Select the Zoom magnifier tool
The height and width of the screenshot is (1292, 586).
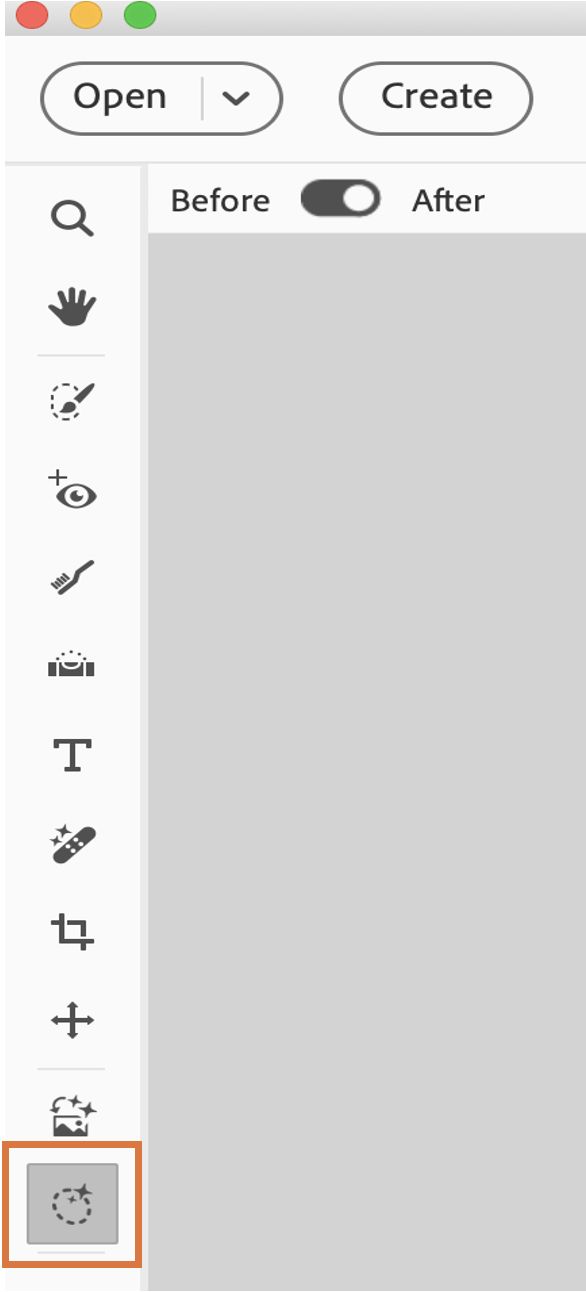click(72, 218)
